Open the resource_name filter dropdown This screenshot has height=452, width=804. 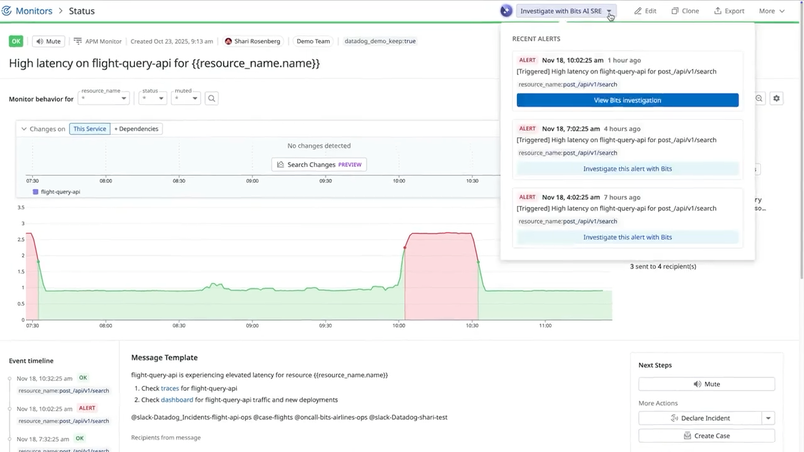point(104,98)
